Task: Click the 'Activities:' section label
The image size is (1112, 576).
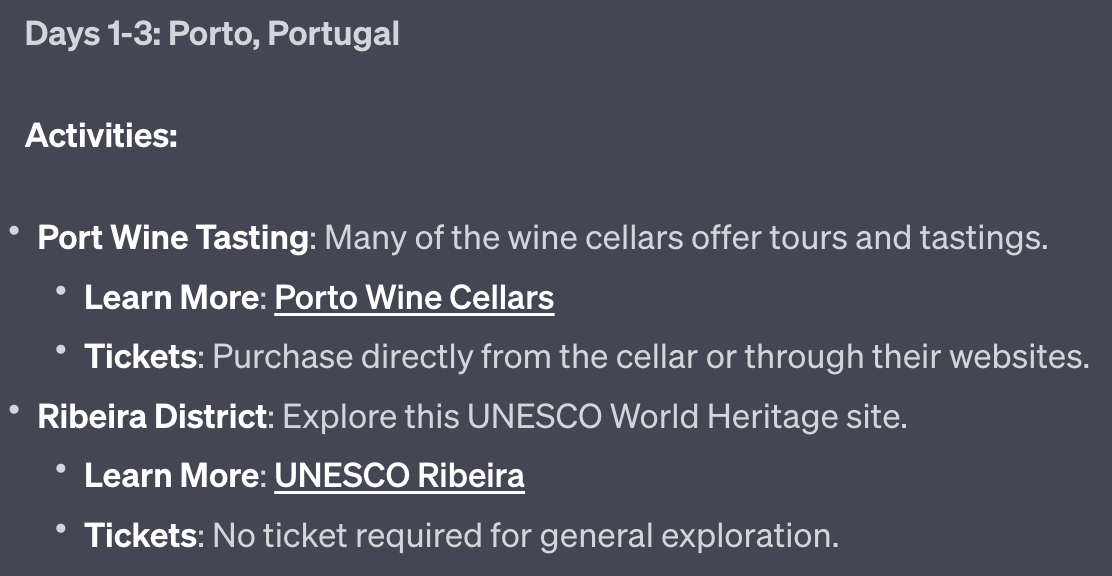Action: [101, 135]
